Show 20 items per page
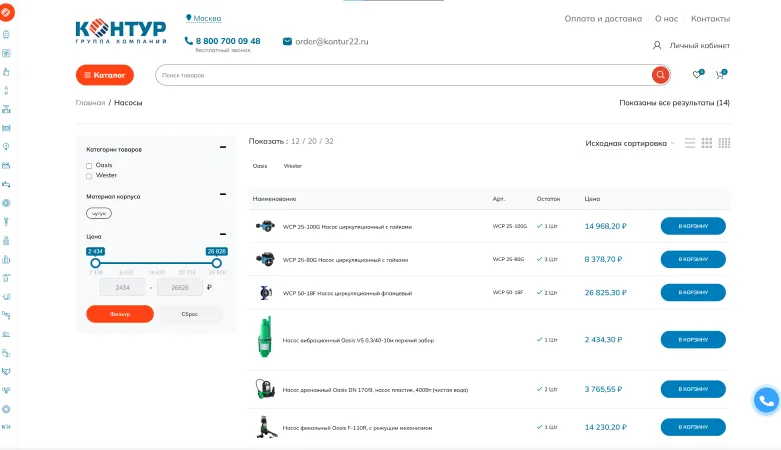Viewport: 781px width, 450px height. (x=312, y=141)
